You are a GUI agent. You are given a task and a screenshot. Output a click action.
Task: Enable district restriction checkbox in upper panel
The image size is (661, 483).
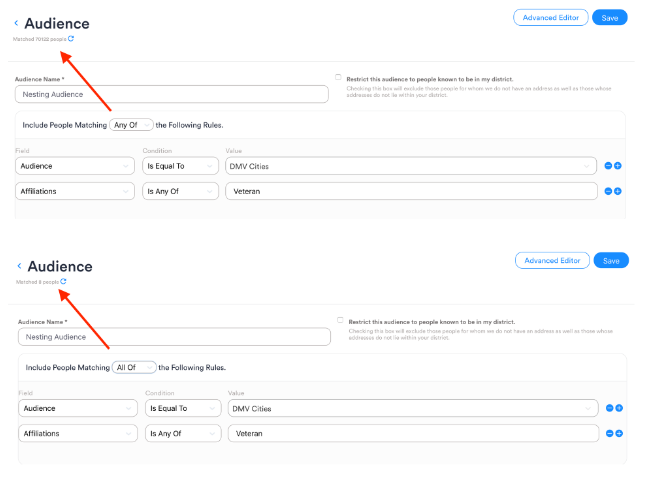point(339,77)
